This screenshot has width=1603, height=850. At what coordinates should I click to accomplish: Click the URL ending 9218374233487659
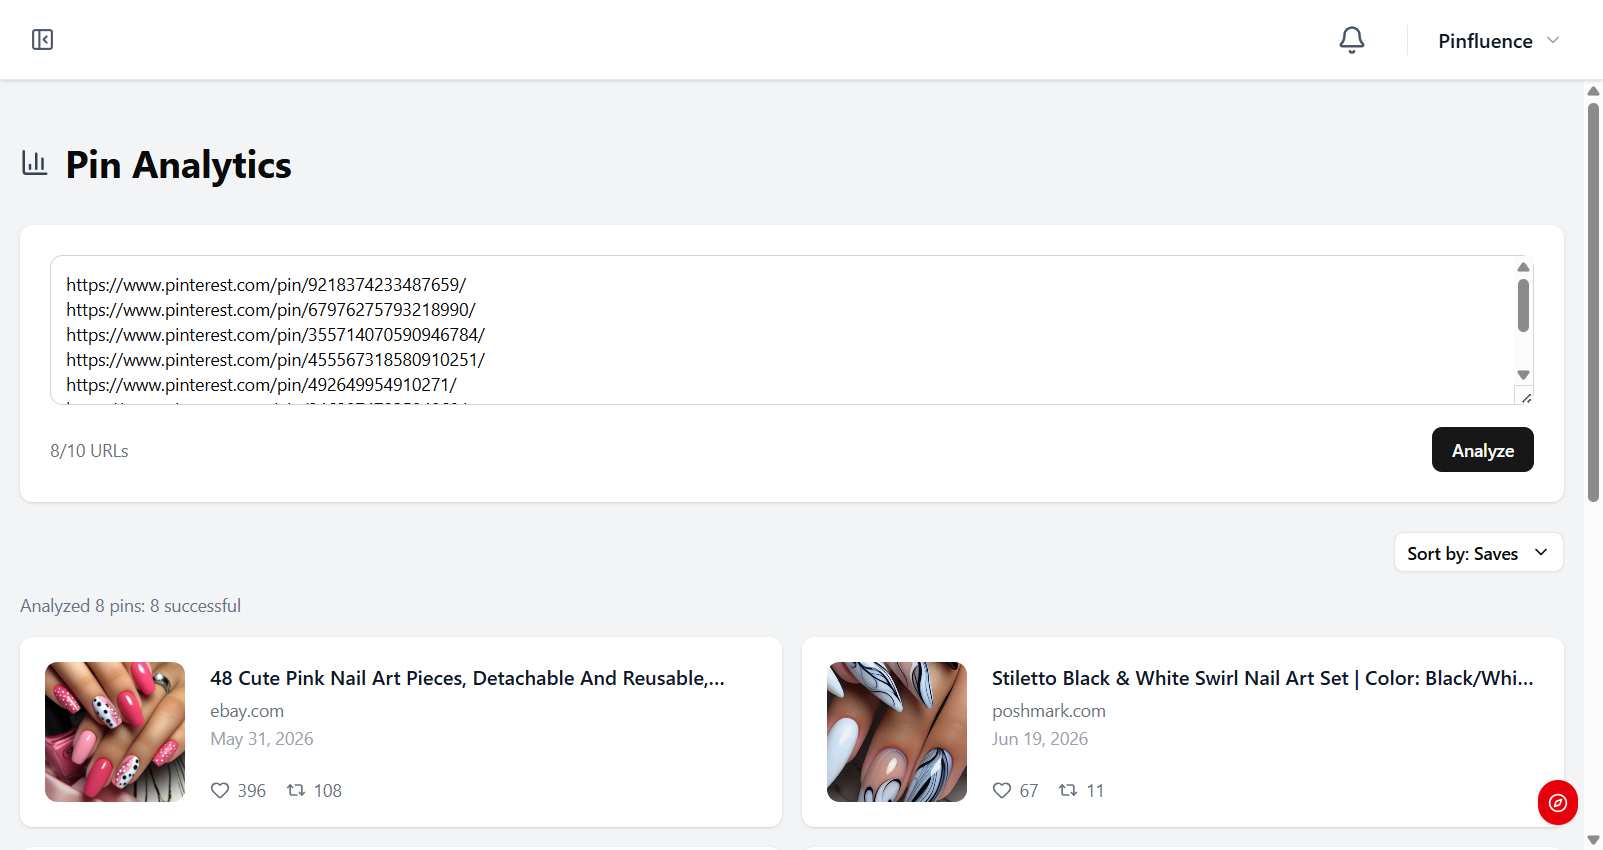[266, 285]
